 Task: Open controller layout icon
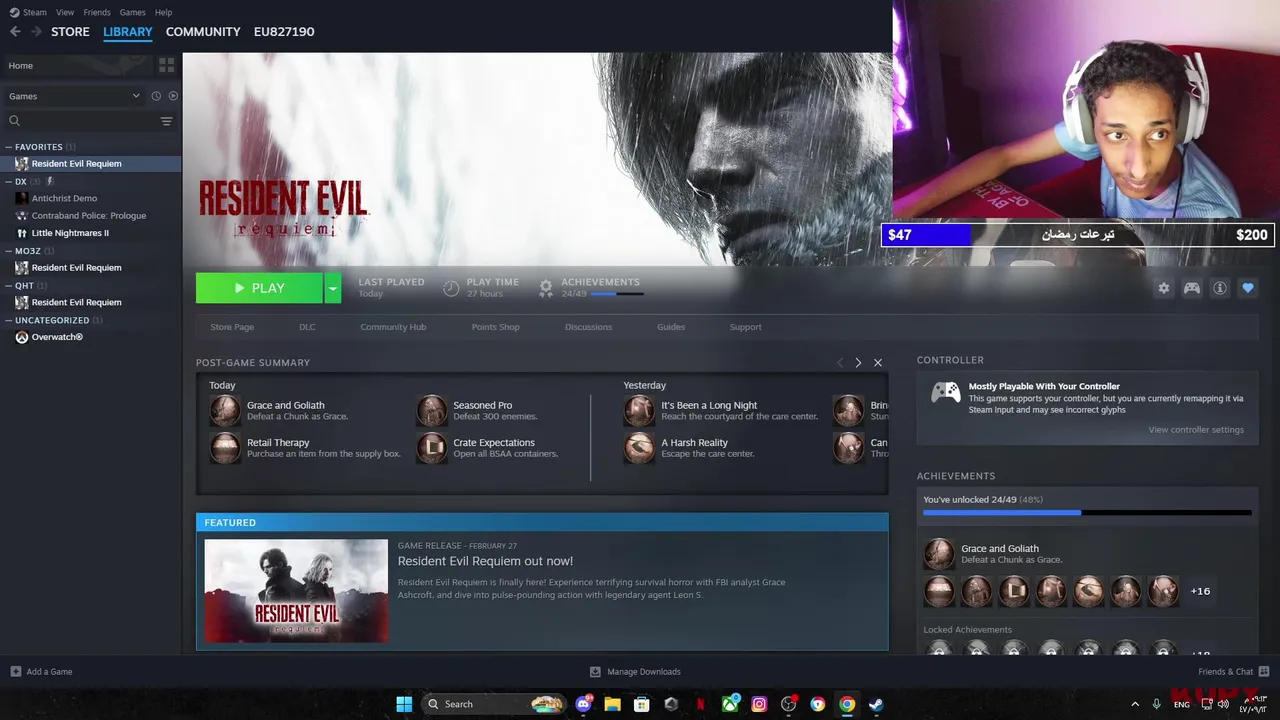[x=1192, y=288]
